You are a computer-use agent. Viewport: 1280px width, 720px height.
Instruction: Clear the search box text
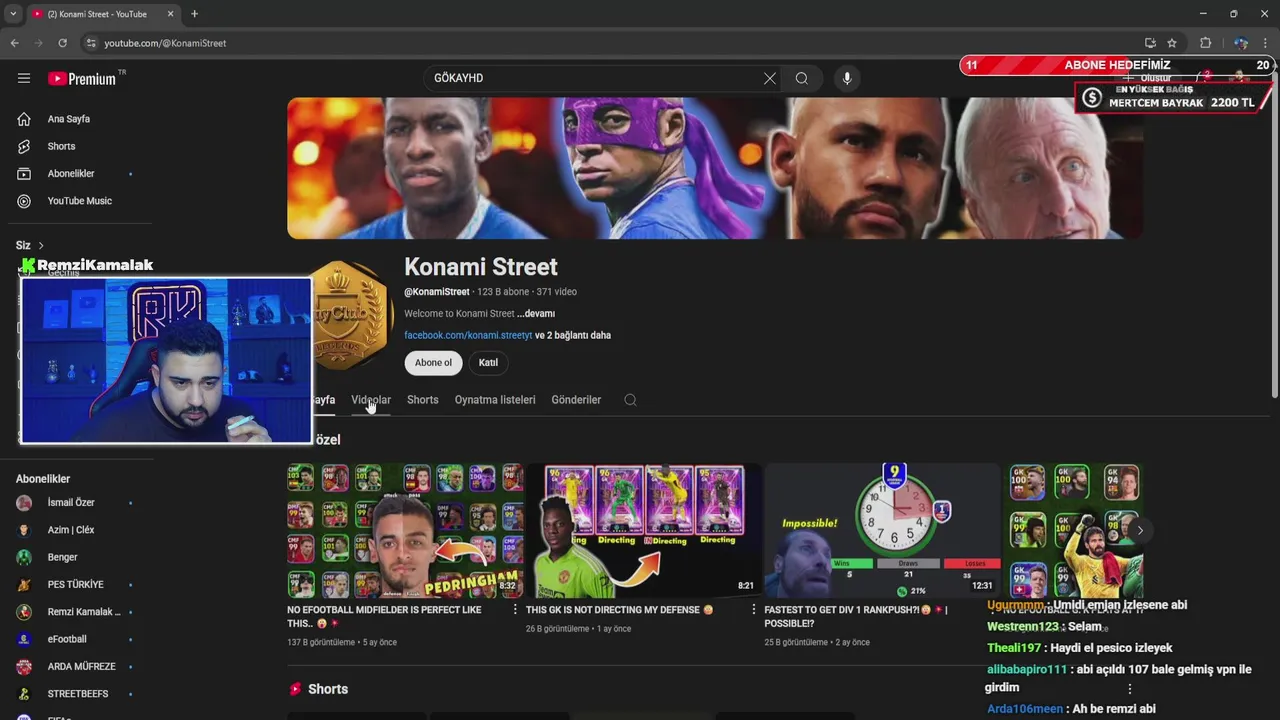770,78
